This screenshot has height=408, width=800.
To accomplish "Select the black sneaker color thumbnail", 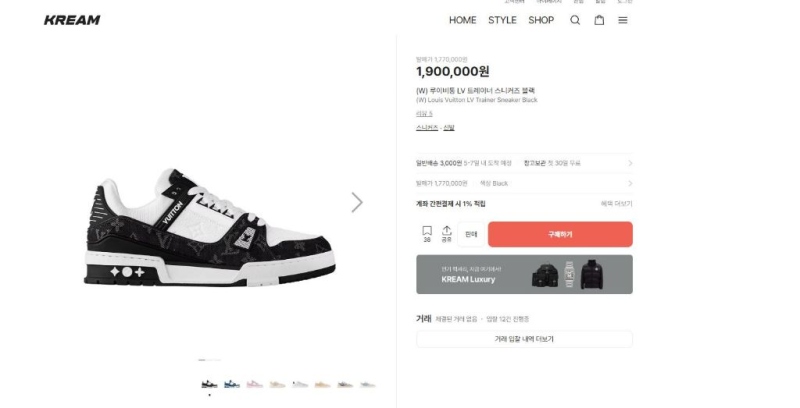I will tap(209, 384).
